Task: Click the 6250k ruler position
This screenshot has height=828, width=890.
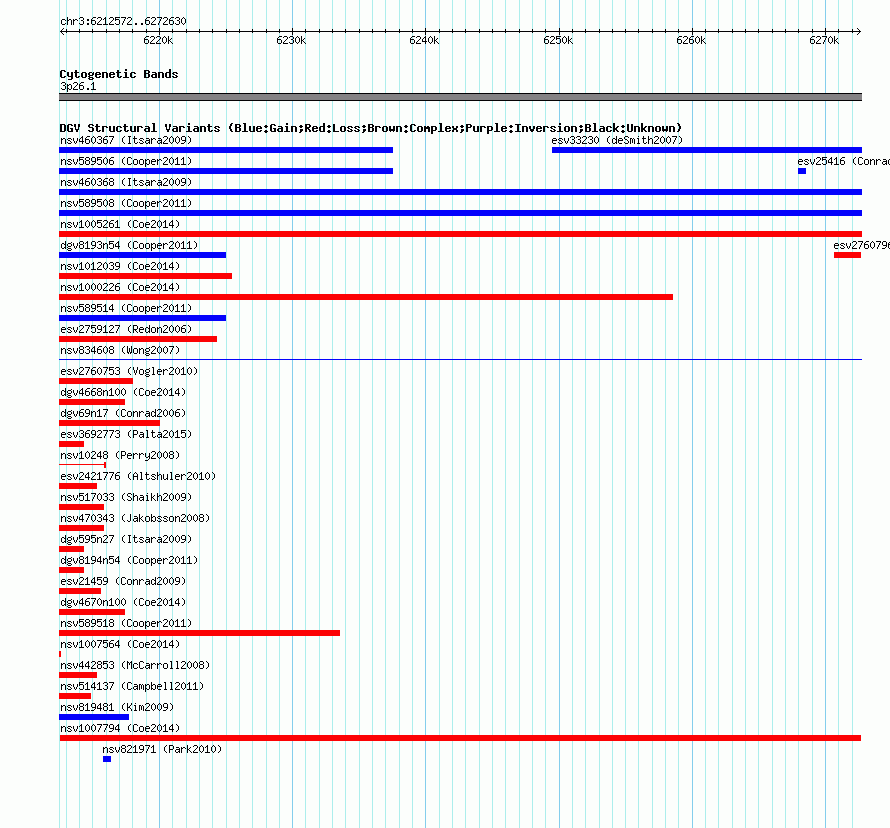Action: tap(558, 40)
